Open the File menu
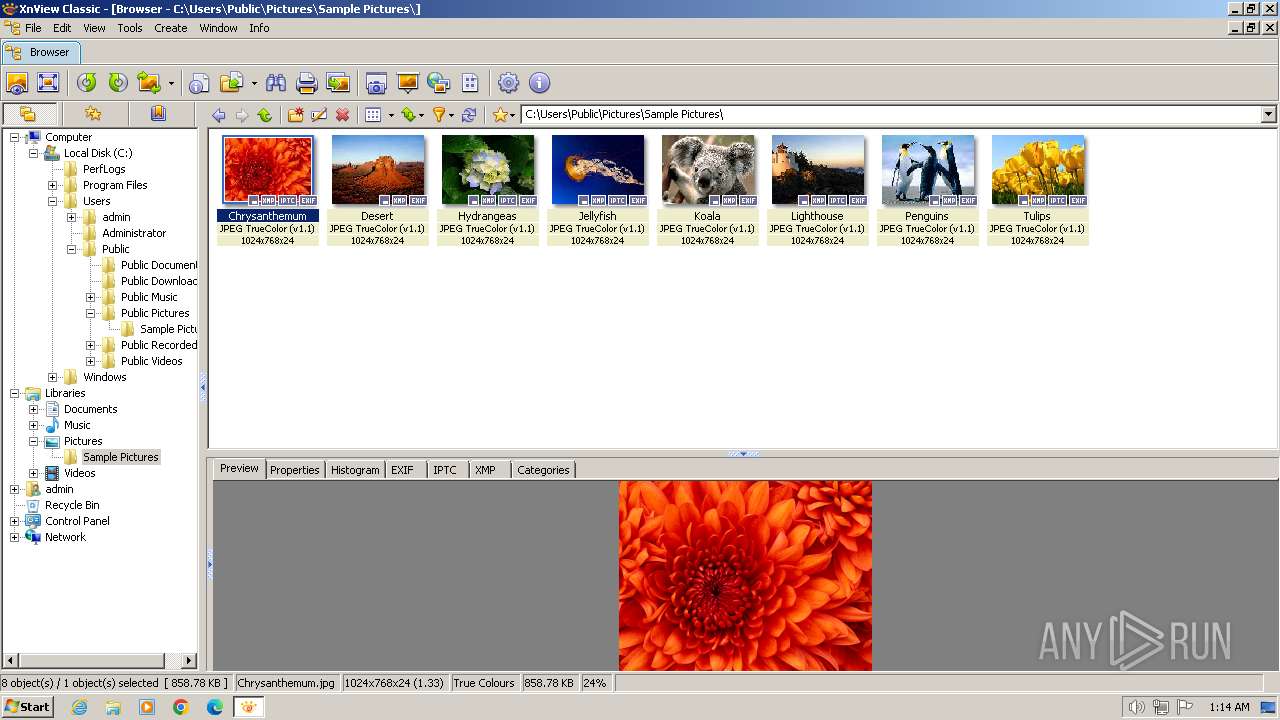Image resolution: width=1280 pixels, height=720 pixels. pos(33,28)
